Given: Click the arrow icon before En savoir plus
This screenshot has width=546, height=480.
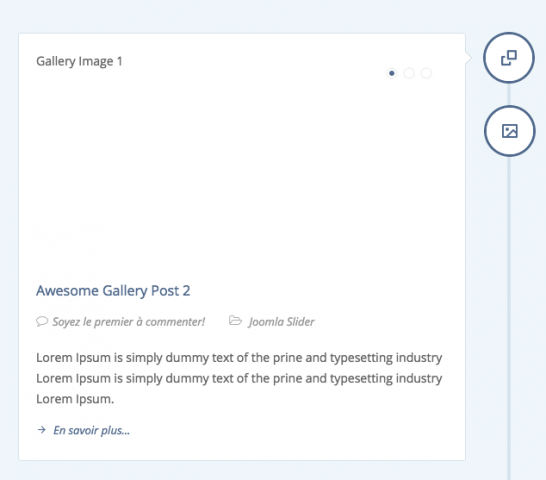Looking at the screenshot, I should pyautogui.click(x=41, y=430).
